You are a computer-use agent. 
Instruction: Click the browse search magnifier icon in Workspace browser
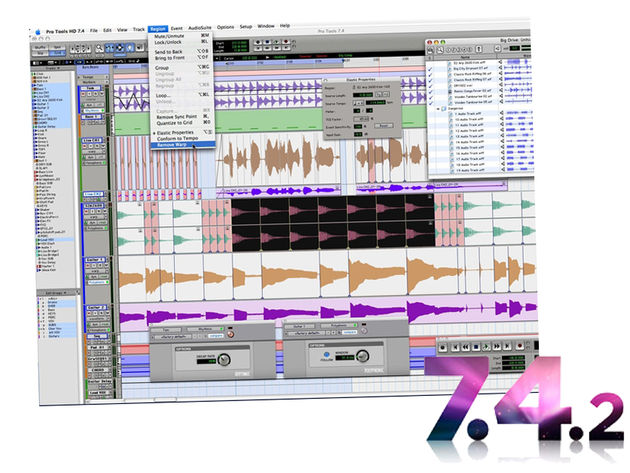(x=430, y=50)
